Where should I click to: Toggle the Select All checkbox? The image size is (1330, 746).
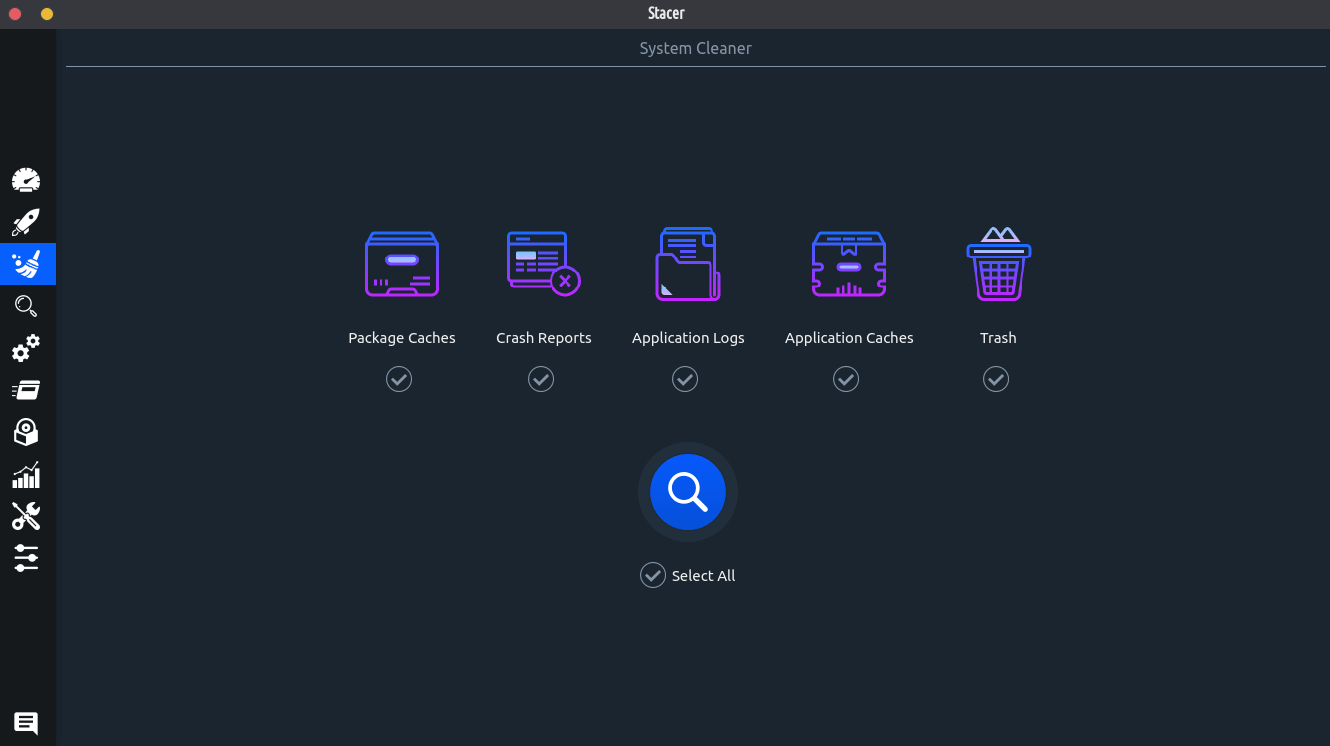[653, 575]
